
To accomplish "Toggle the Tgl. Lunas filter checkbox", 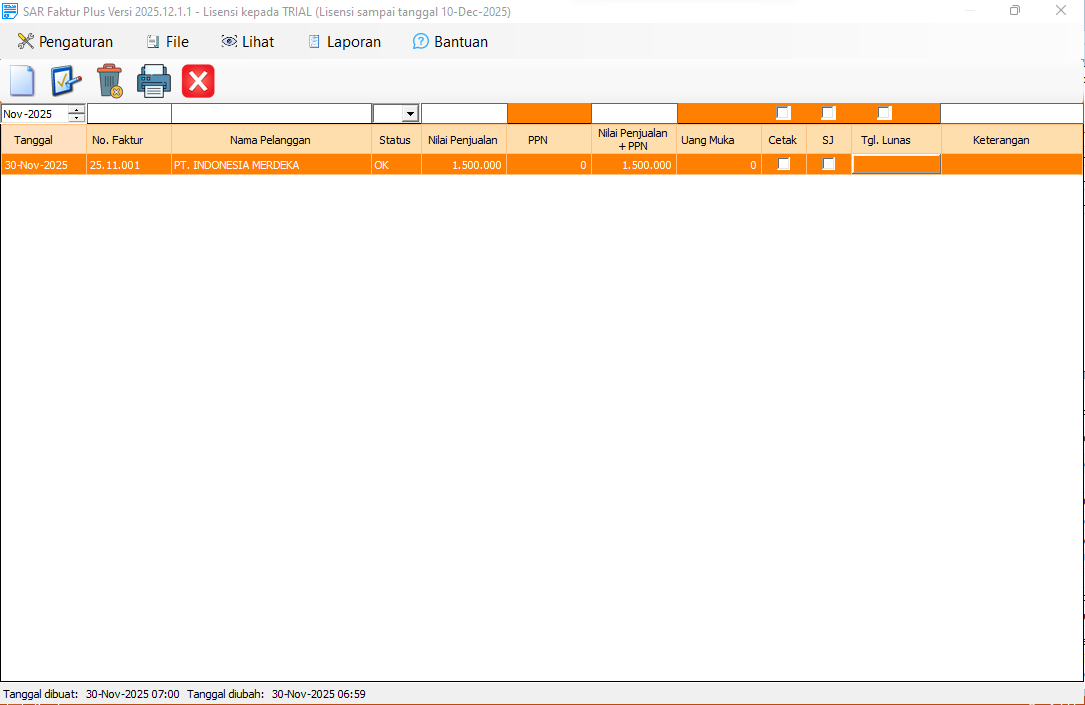I will click(x=884, y=113).
